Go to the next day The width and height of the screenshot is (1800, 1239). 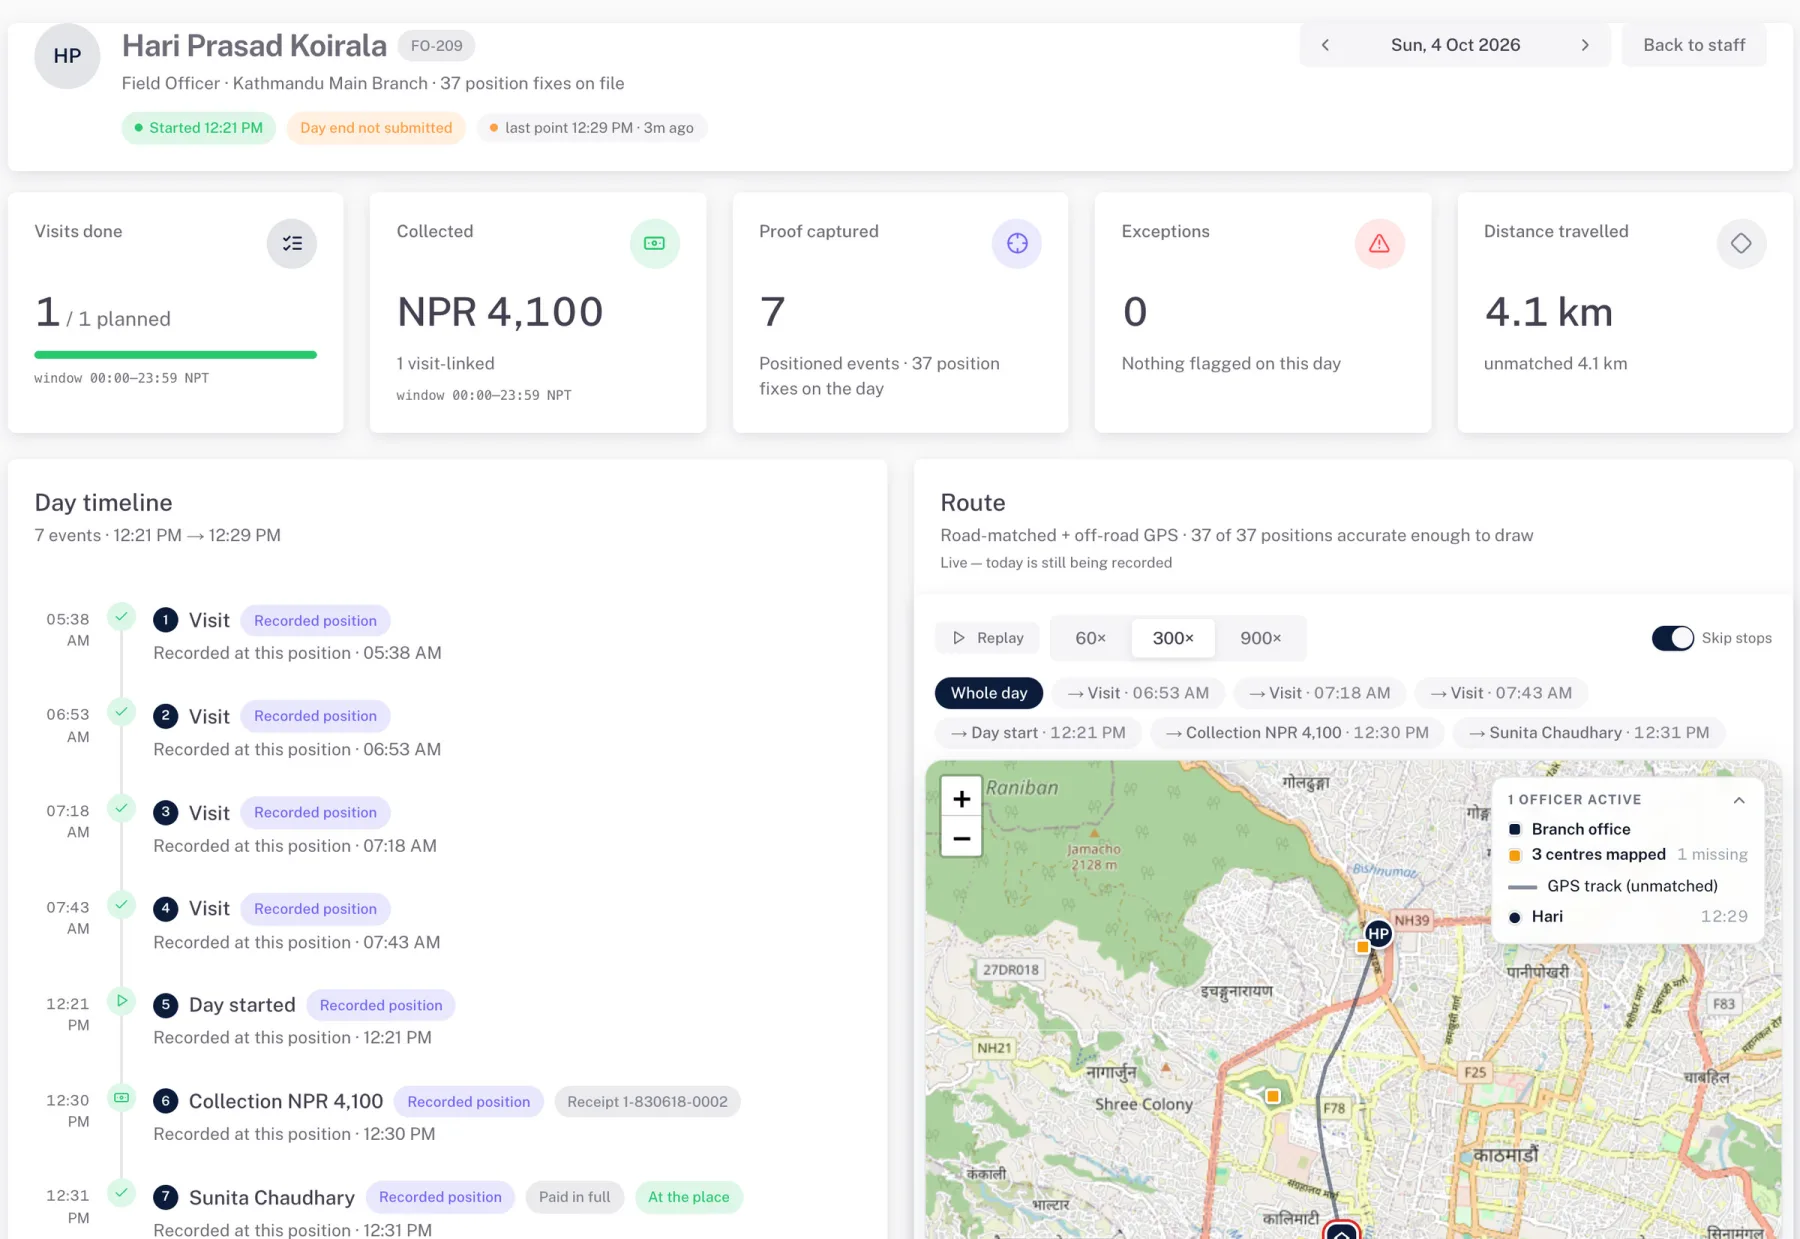1585,45
